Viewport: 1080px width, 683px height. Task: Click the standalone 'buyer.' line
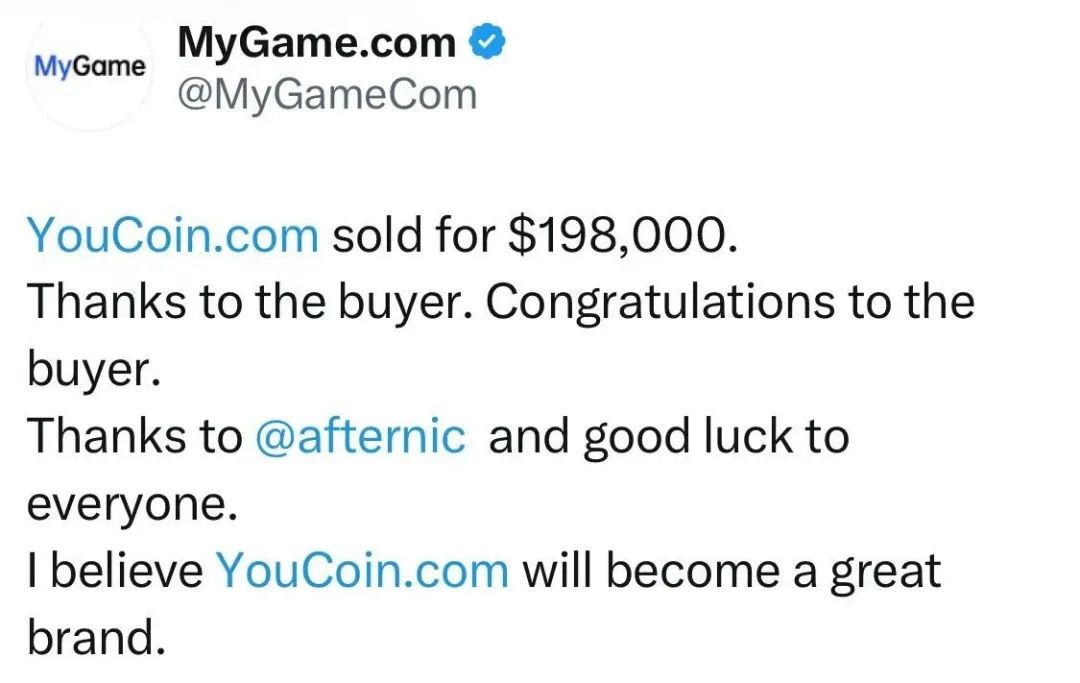pyautogui.click(x=94, y=370)
